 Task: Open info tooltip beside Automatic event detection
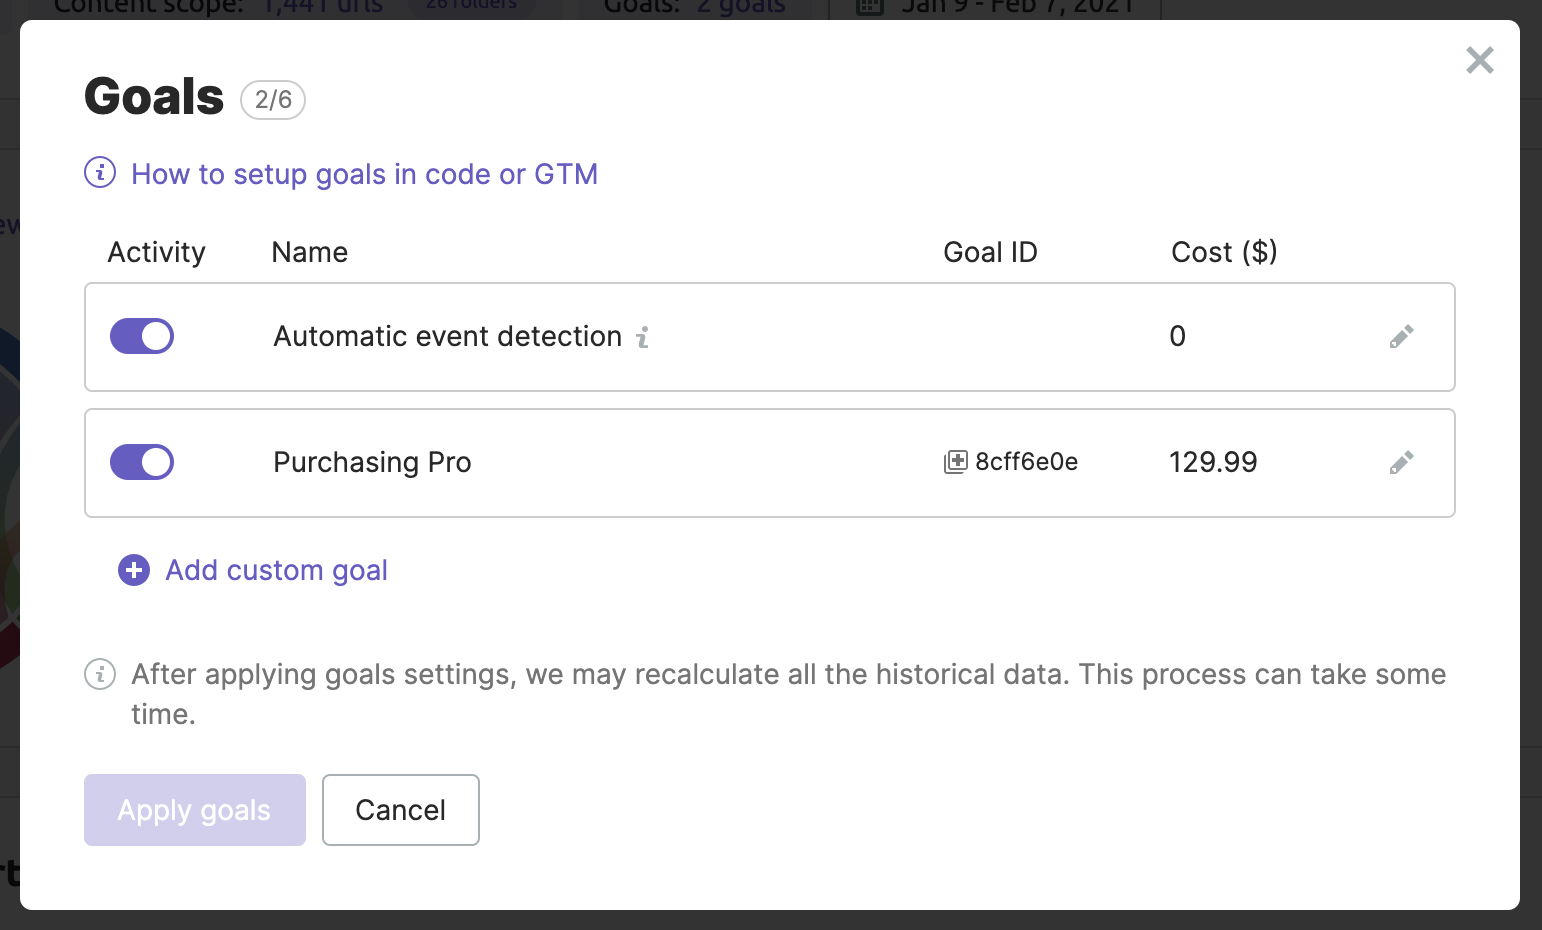pyautogui.click(x=644, y=337)
